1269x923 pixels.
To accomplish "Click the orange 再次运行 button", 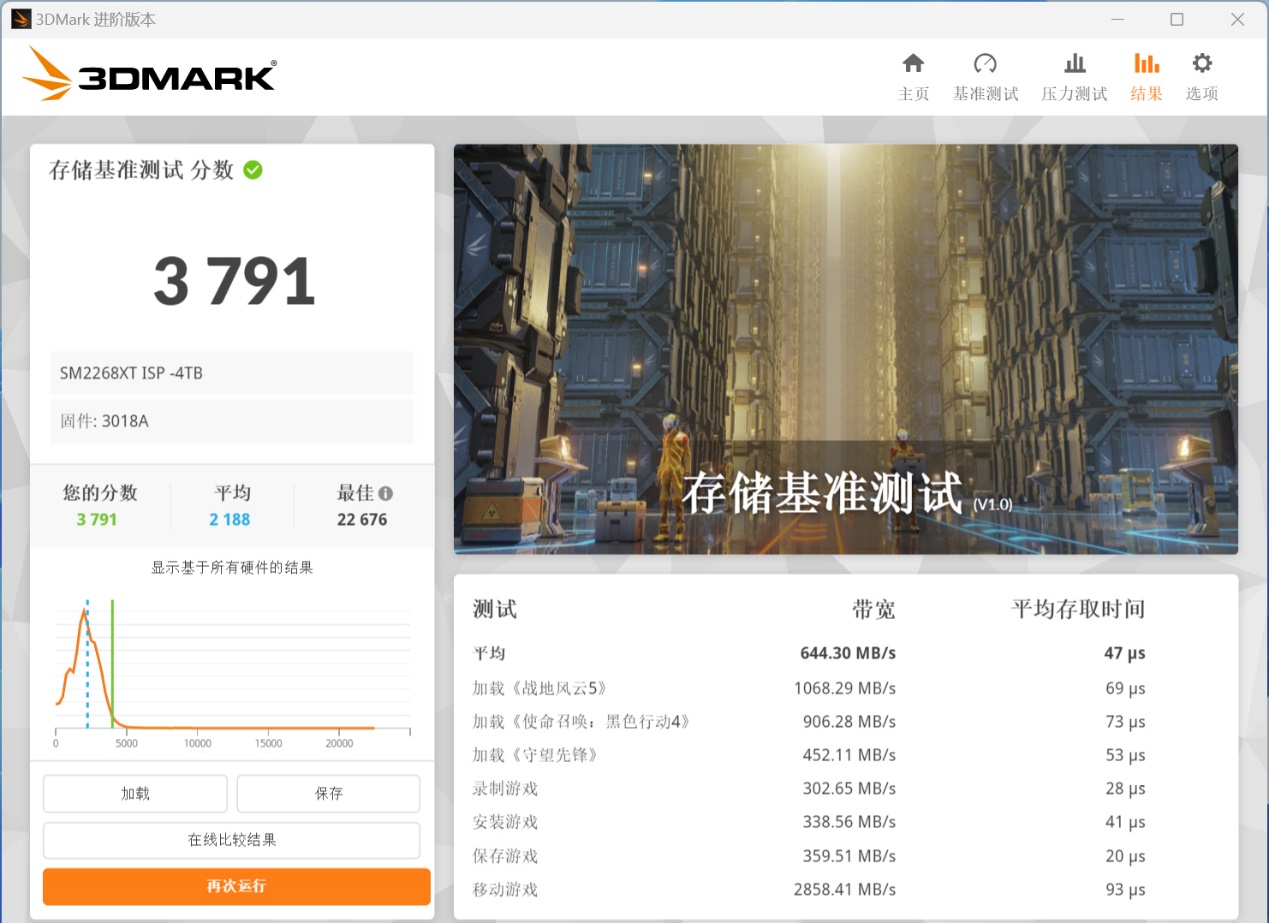I will pyautogui.click(x=236, y=886).
